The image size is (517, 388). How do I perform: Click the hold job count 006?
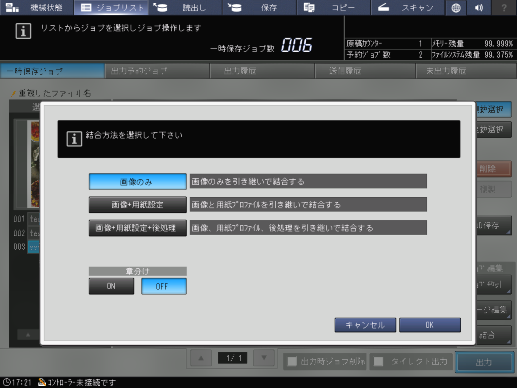click(296, 45)
